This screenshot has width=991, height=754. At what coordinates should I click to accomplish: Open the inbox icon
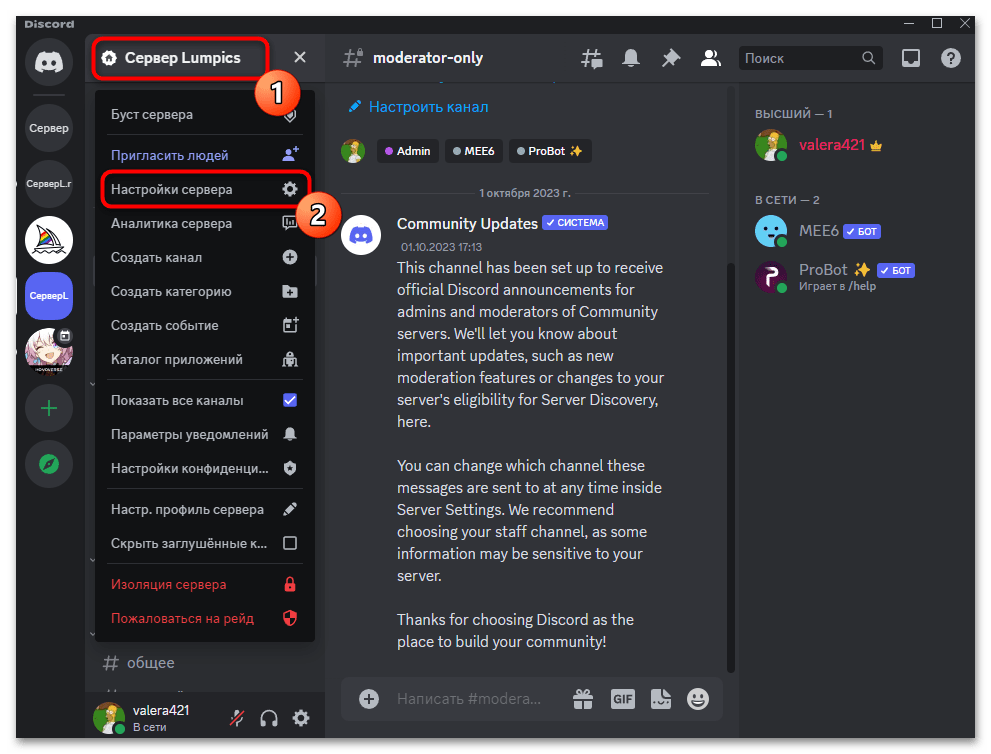910,58
